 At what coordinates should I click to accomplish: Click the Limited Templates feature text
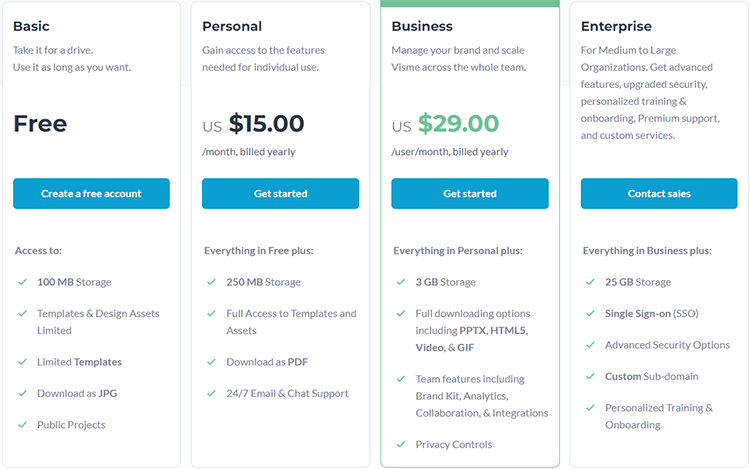tap(79, 362)
